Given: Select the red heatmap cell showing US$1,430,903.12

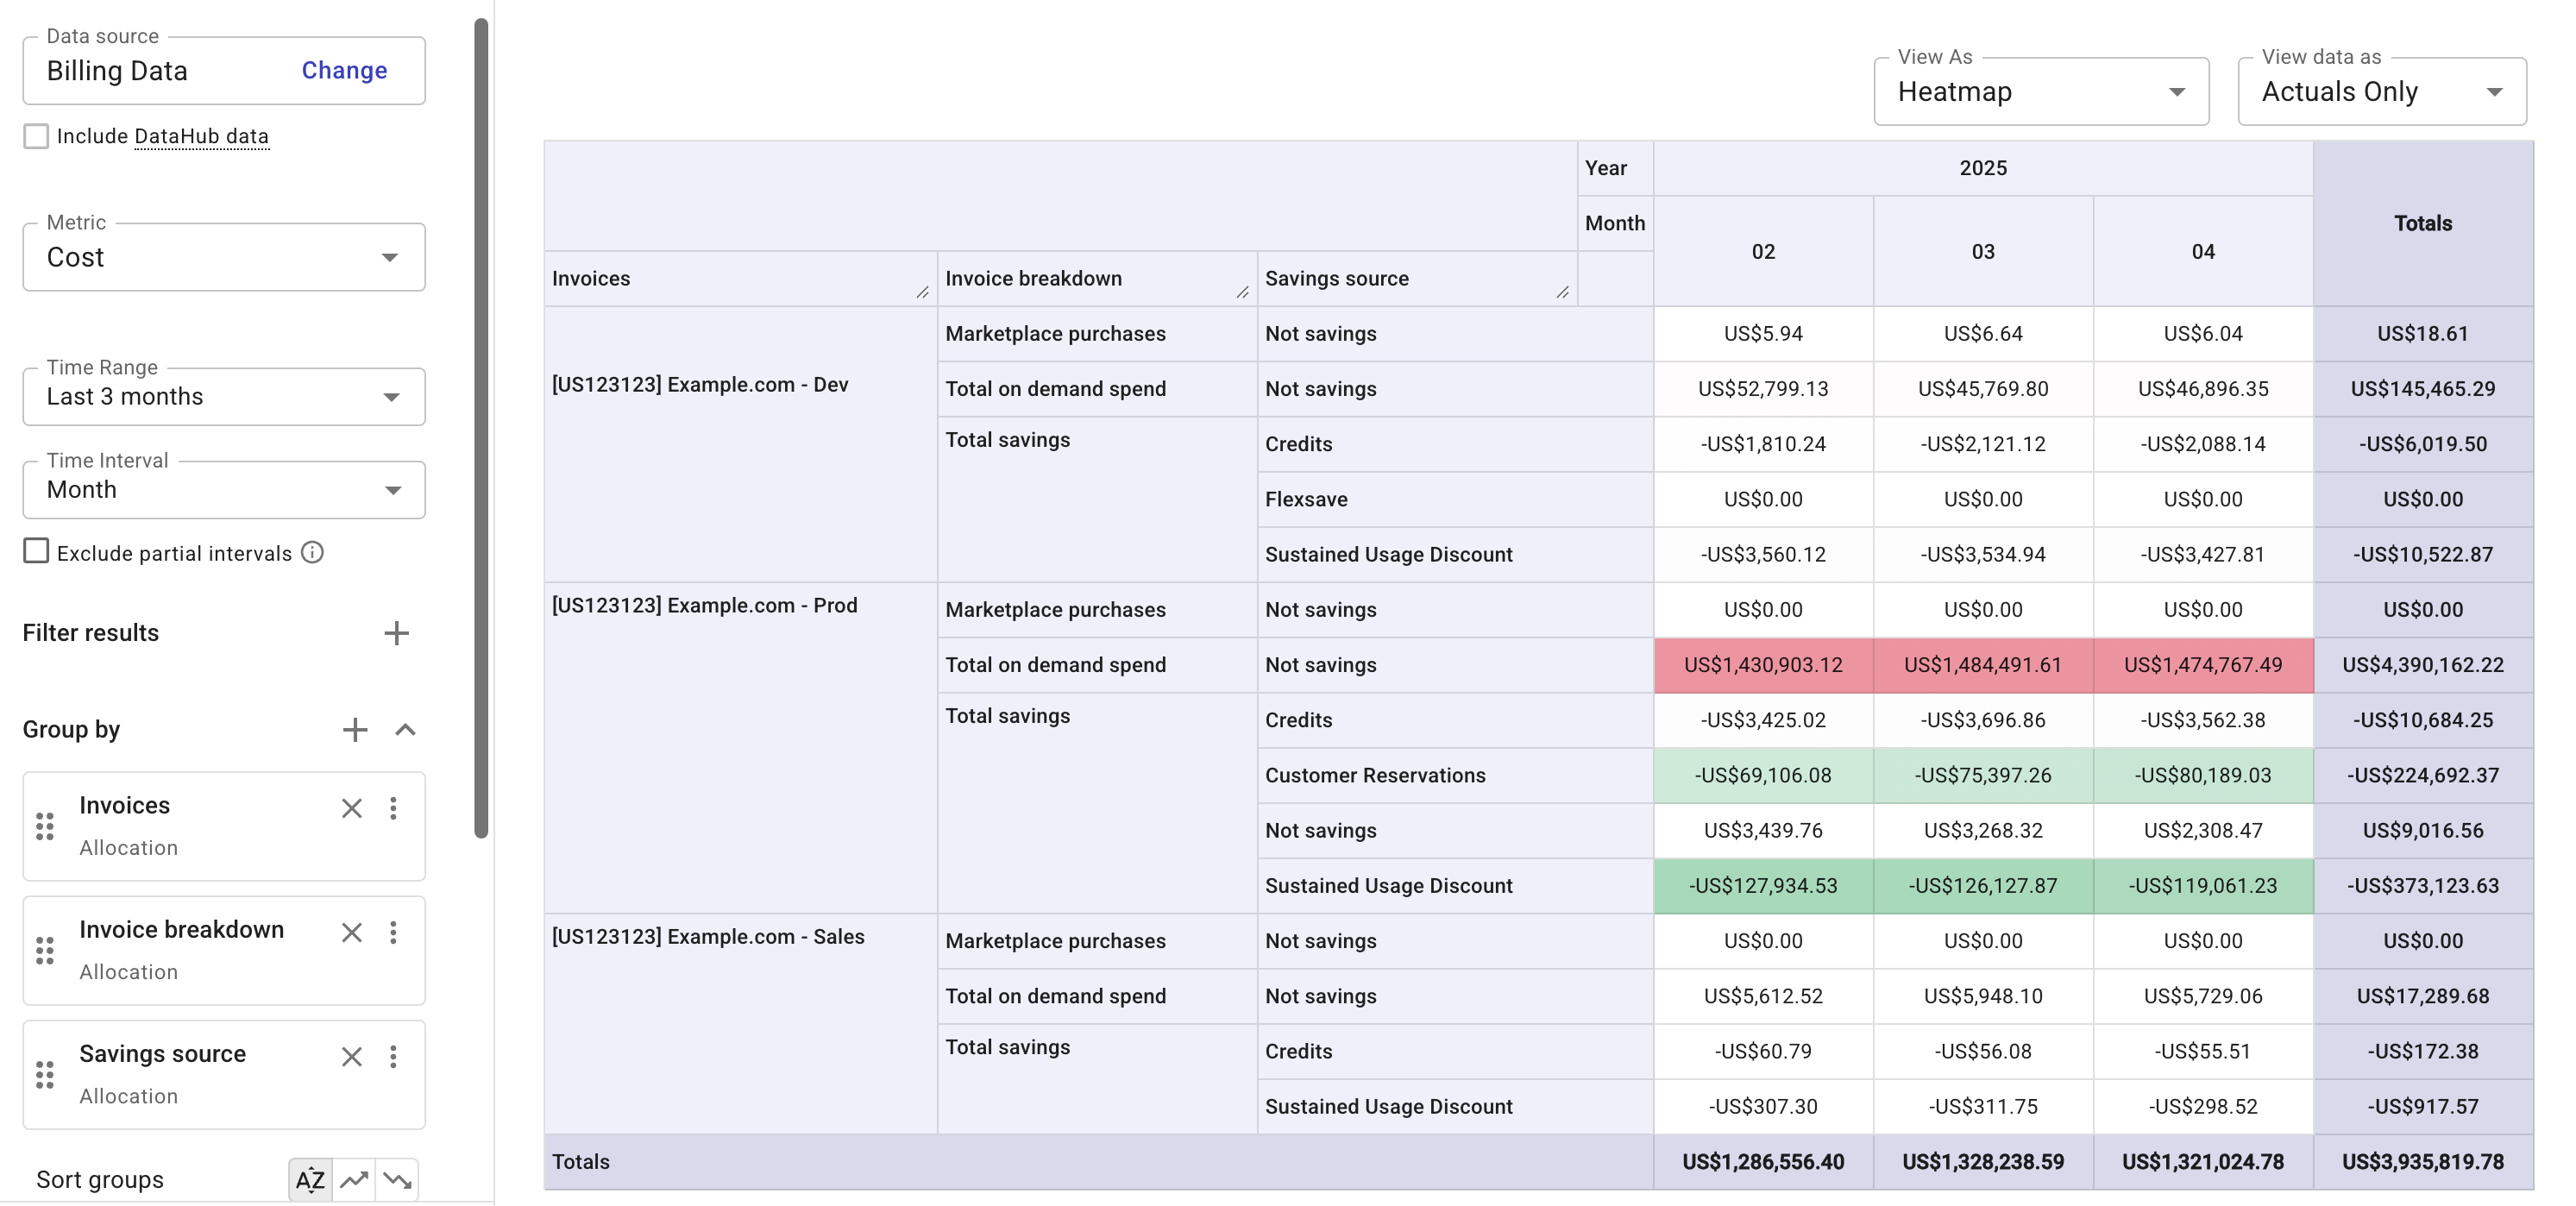Looking at the screenshot, I should coord(1763,664).
